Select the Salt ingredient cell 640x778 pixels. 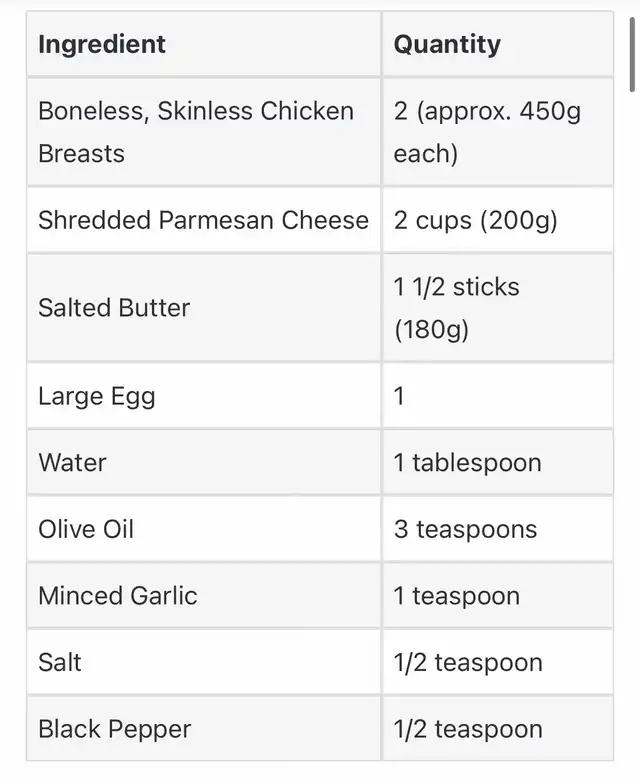[60, 662]
